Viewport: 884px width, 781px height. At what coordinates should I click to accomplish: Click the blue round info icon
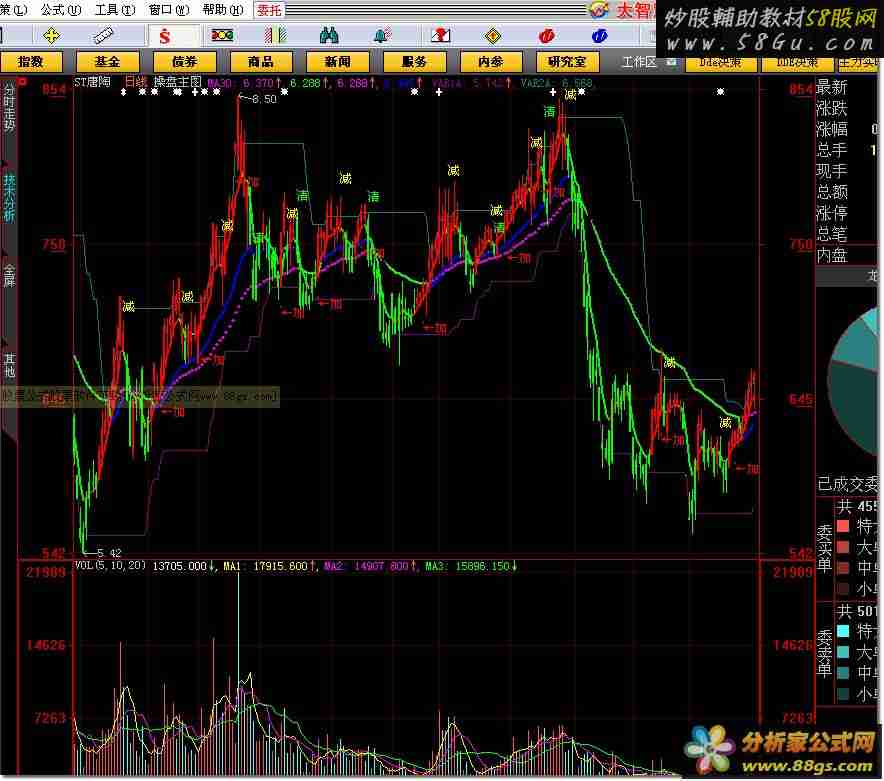pos(599,36)
